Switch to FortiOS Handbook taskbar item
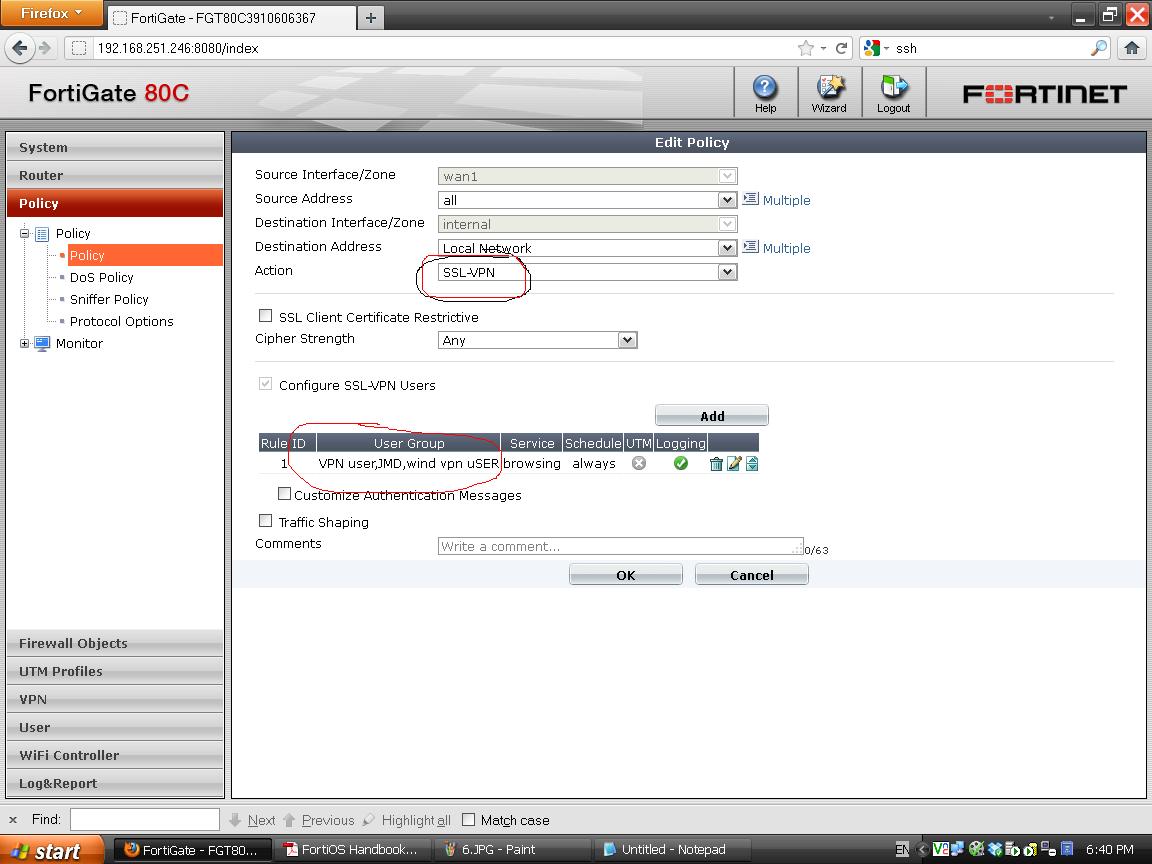1152x864 pixels. click(x=351, y=850)
